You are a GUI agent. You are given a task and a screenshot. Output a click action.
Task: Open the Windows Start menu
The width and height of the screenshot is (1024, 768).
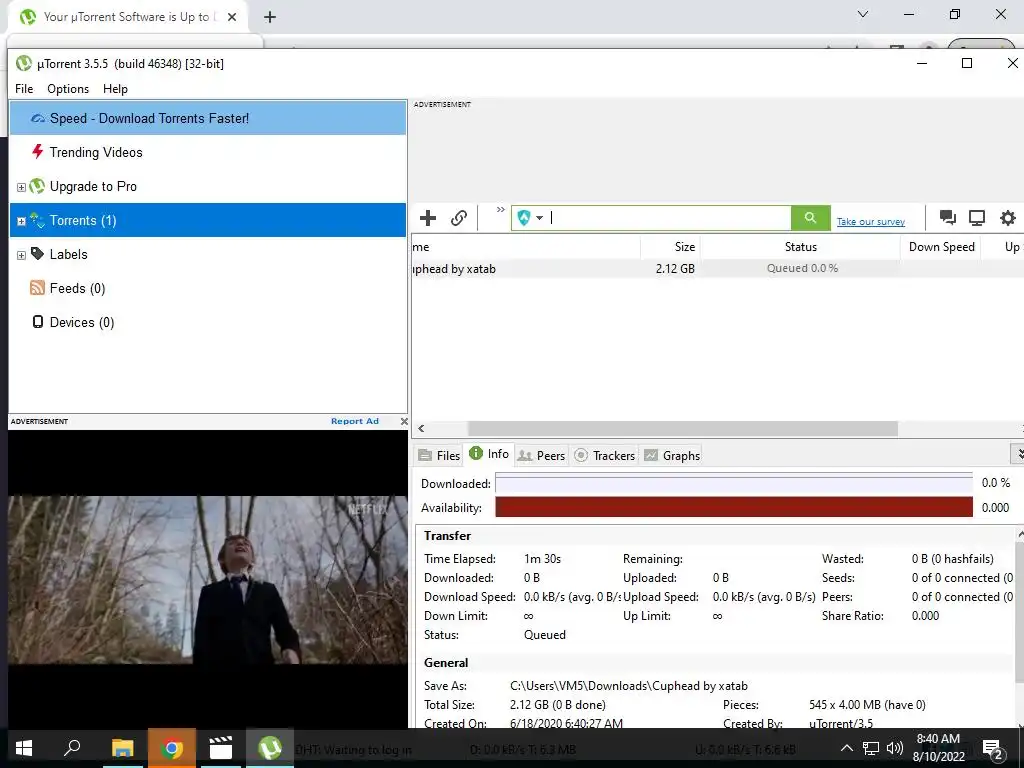click(x=24, y=748)
